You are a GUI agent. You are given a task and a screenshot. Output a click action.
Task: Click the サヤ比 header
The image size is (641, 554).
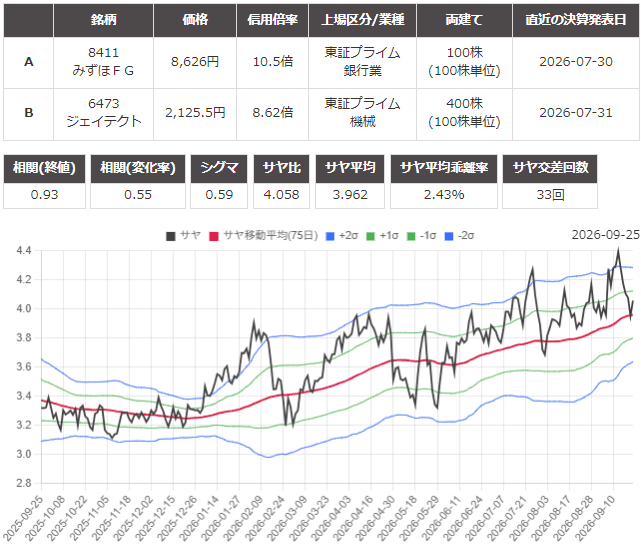[281, 168]
